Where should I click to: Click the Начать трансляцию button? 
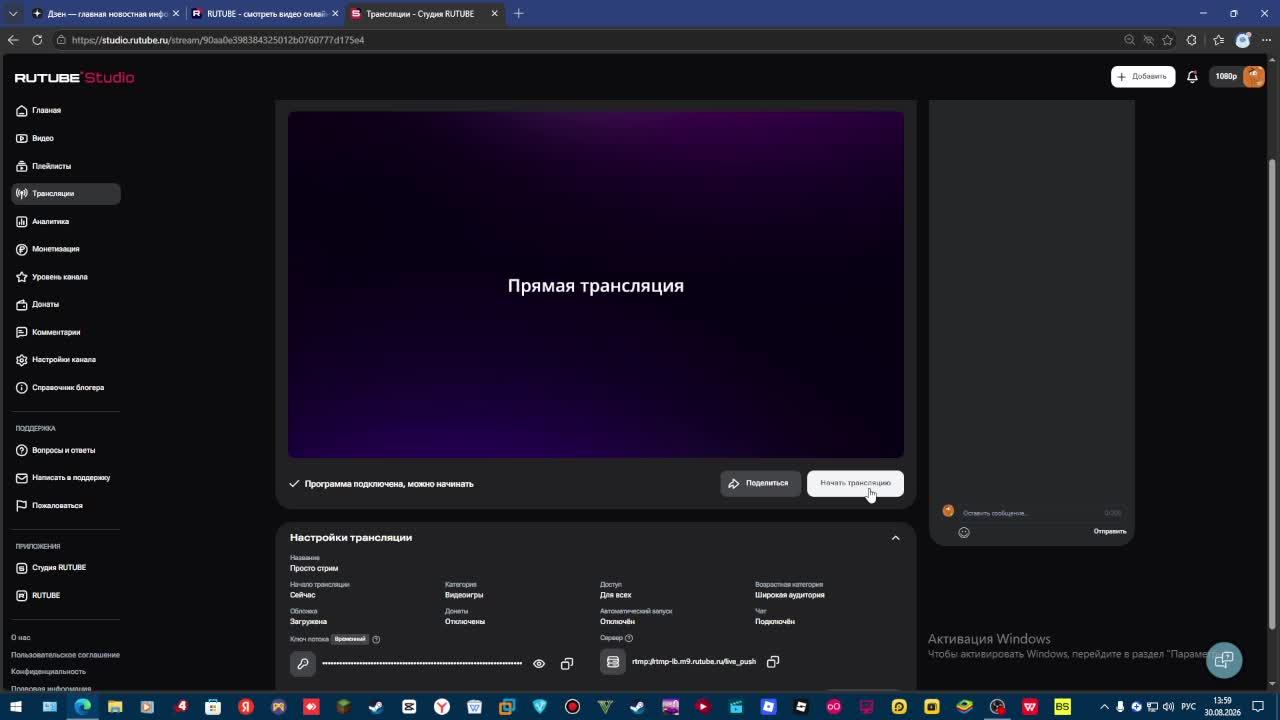[x=855, y=483]
